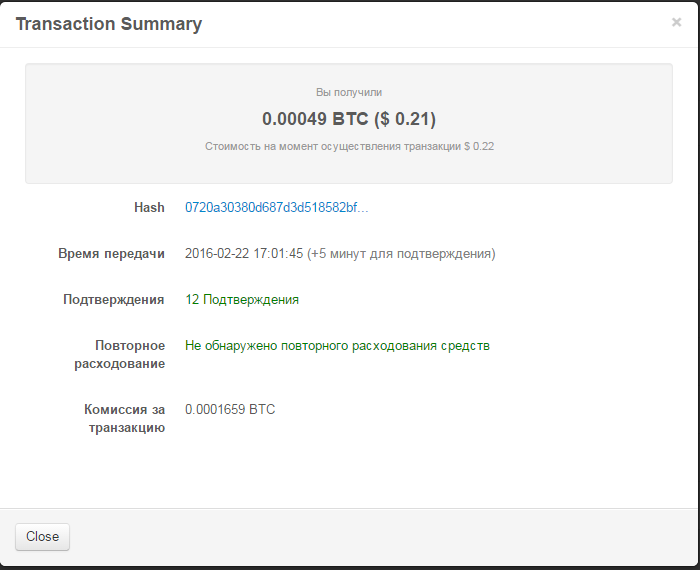
Task: Click the Transaction Summary title
Action: 109,24
